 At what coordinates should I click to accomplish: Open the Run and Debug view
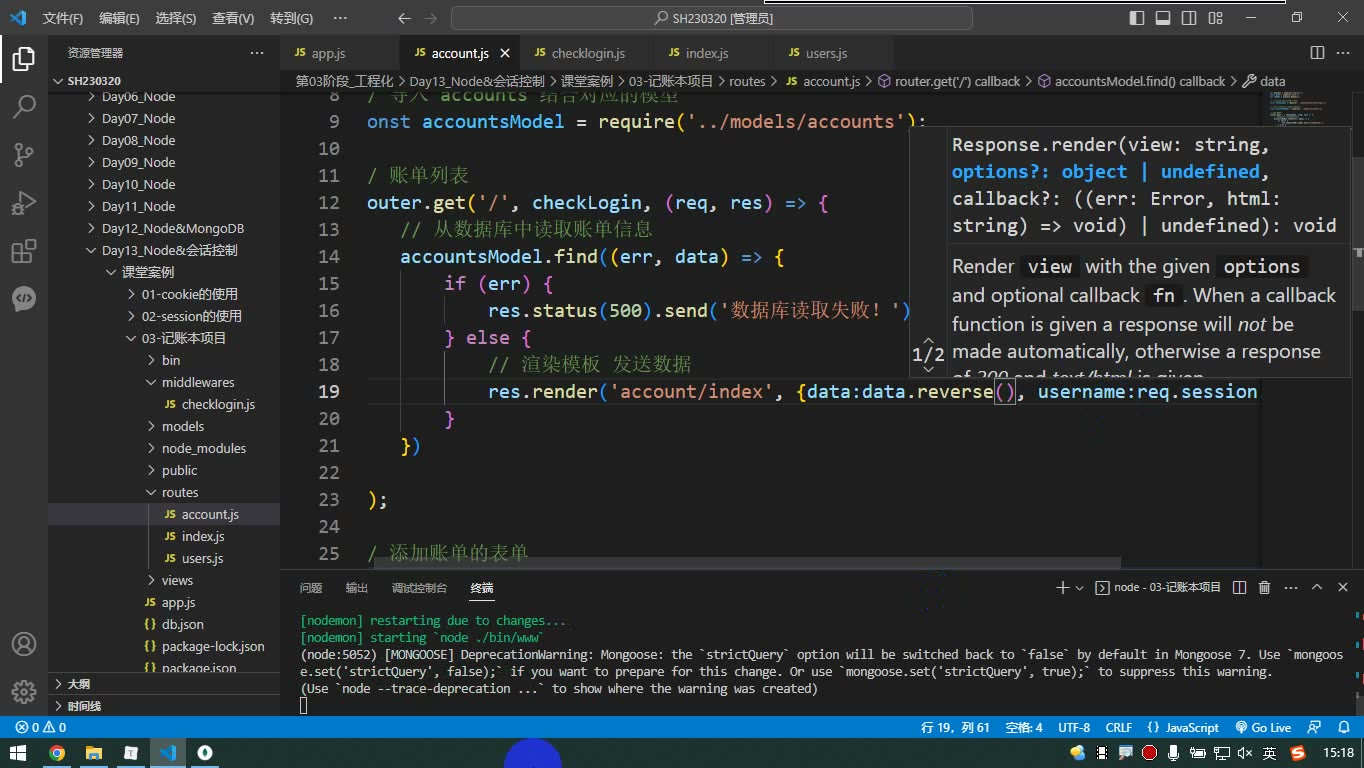24,203
